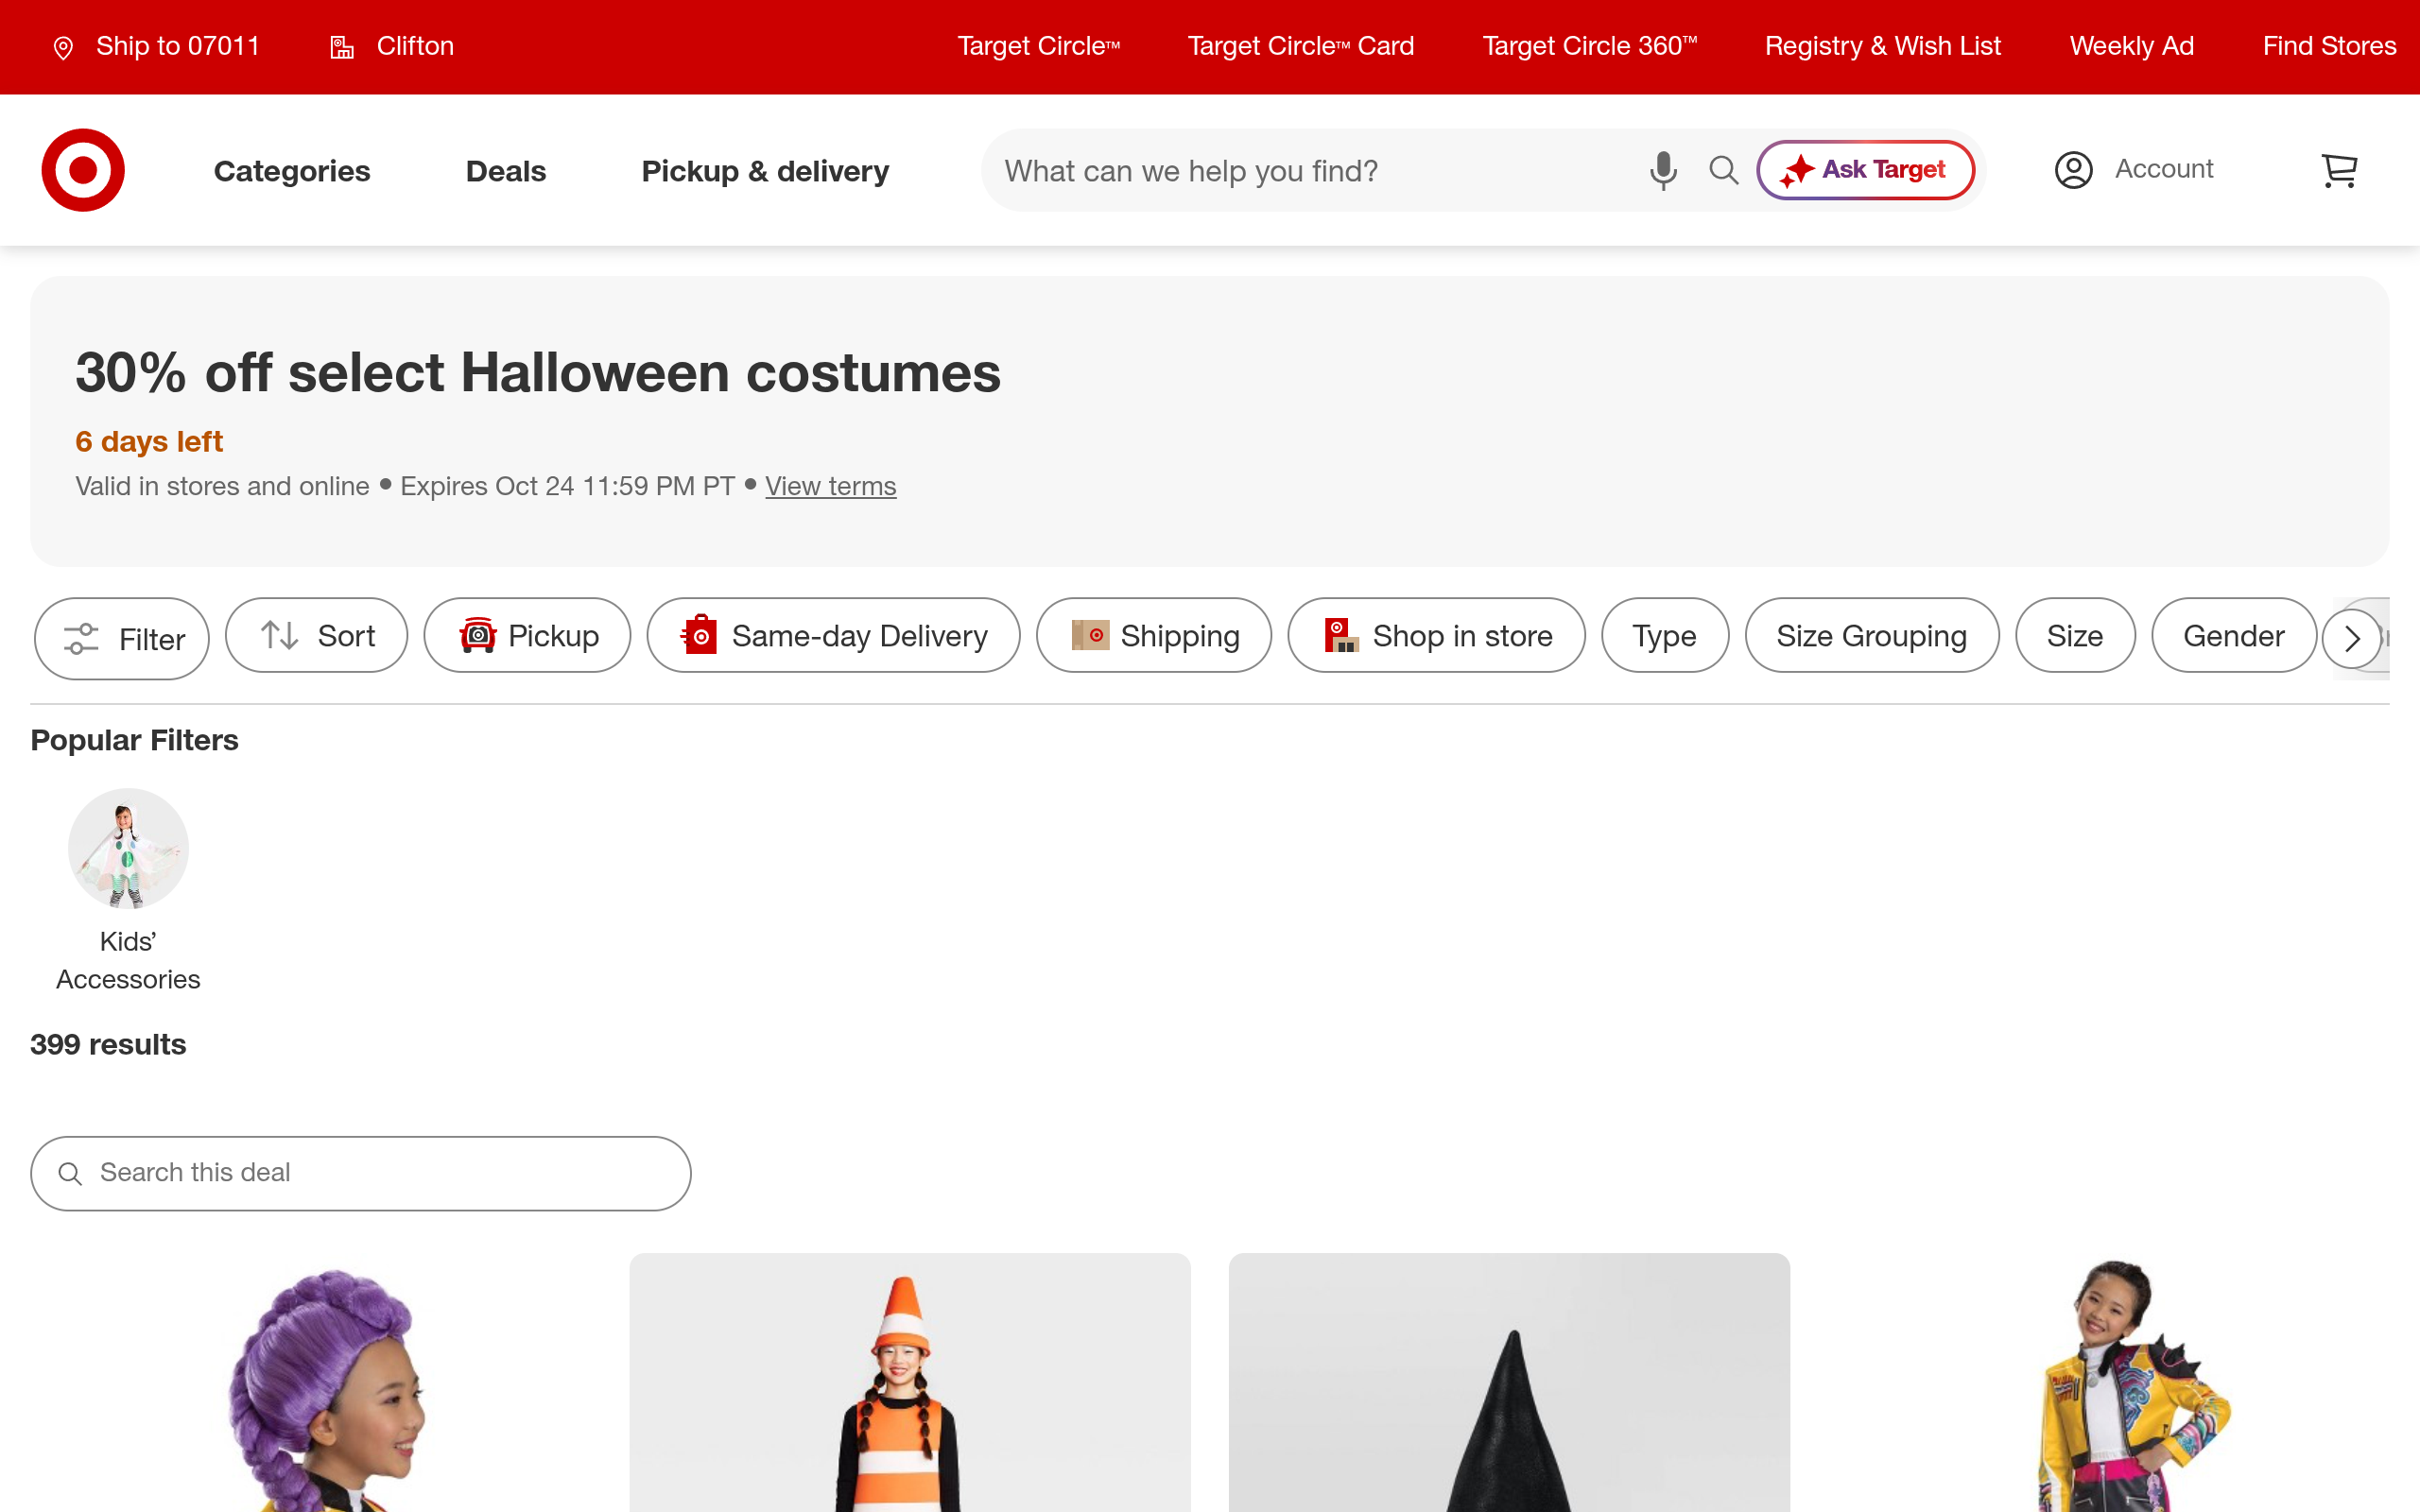Click the Ship to 07011 location
The image size is (2420, 1512).
click(157, 47)
